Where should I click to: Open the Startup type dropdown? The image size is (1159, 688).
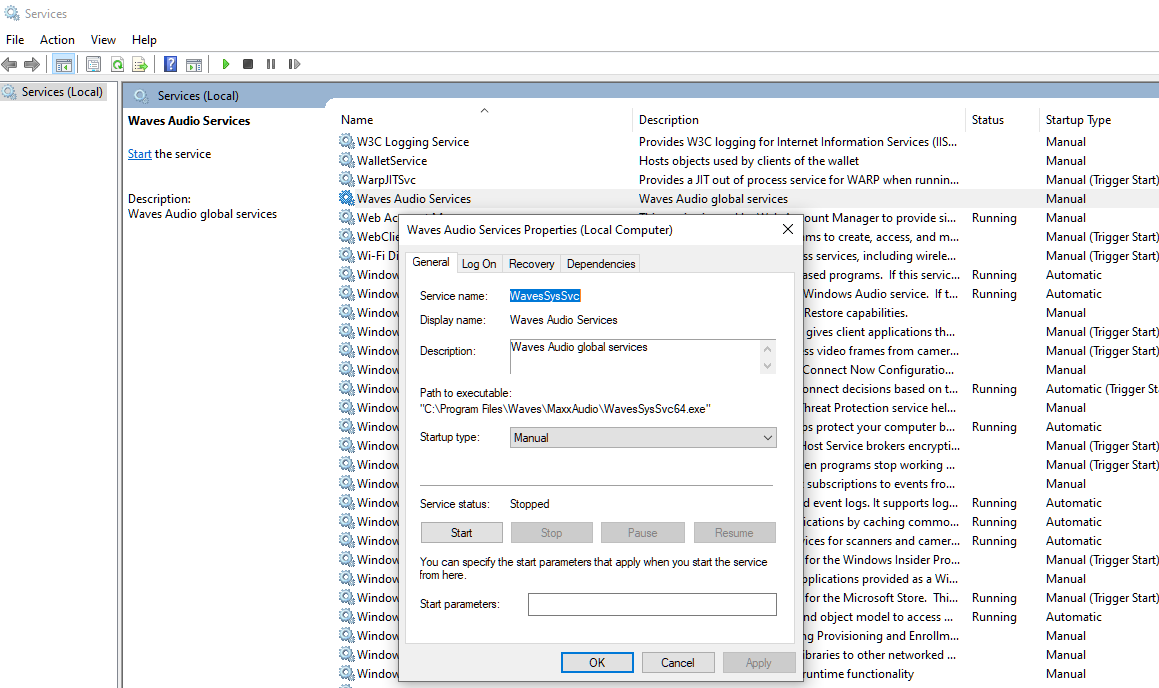pos(642,438)
